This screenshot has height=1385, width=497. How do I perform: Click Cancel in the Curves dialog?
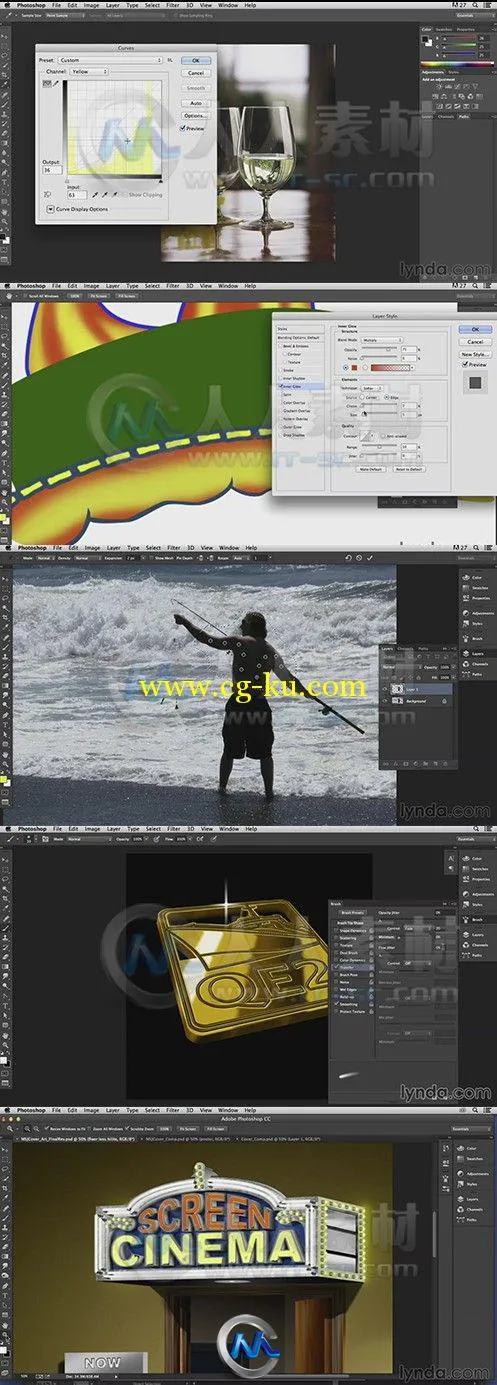click(x=196, y=72)
